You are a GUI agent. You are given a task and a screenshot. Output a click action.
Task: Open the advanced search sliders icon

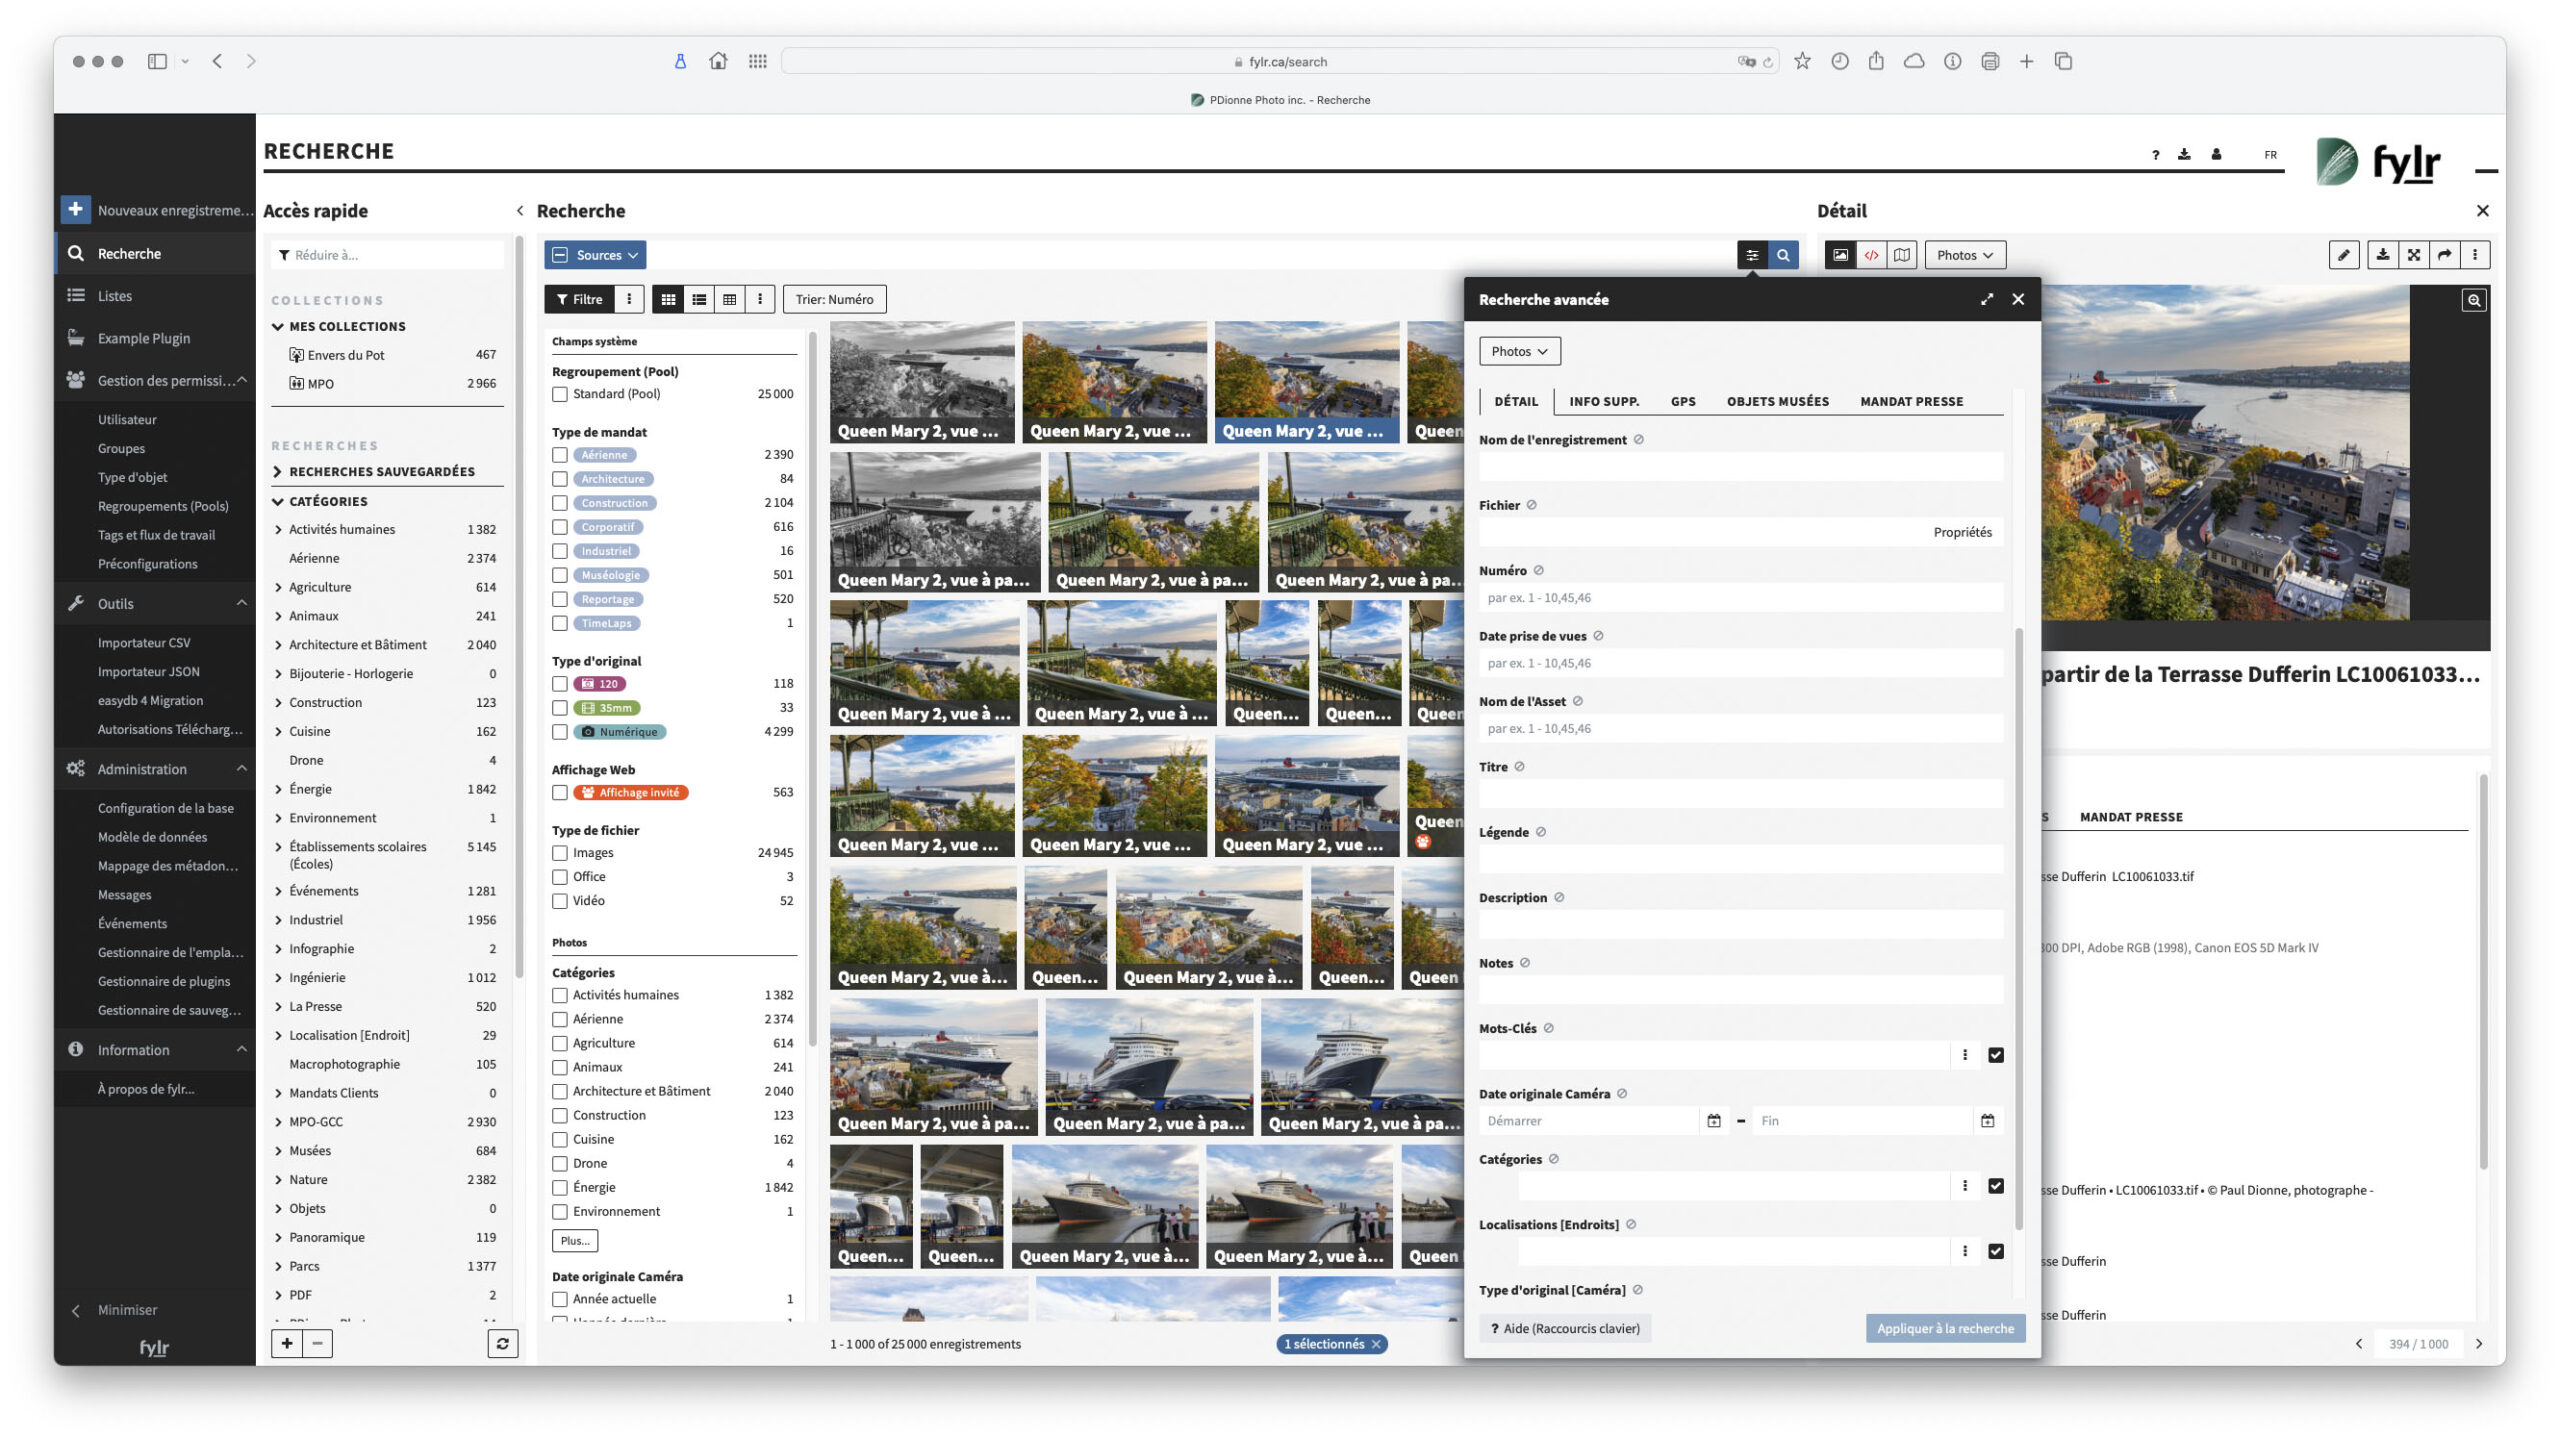click(x=1752, y=255)
